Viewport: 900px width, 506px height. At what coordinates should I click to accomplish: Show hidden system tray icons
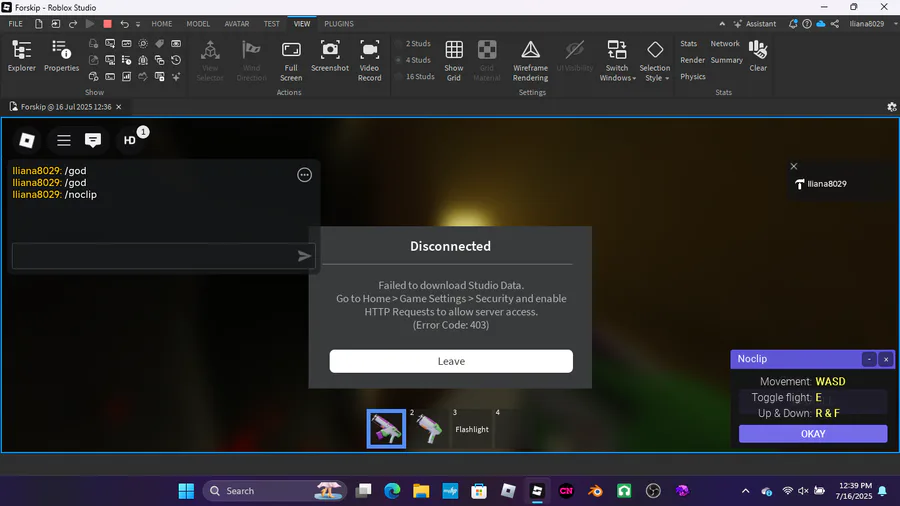click(x=745, y=491)
